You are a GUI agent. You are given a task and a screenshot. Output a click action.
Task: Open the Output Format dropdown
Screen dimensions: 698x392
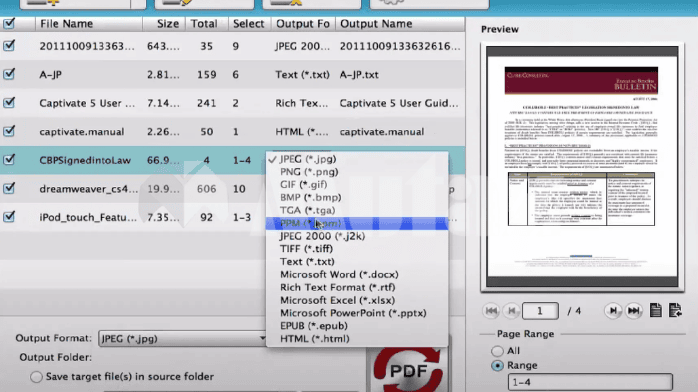pyautogui.click(x=183, y=339)
